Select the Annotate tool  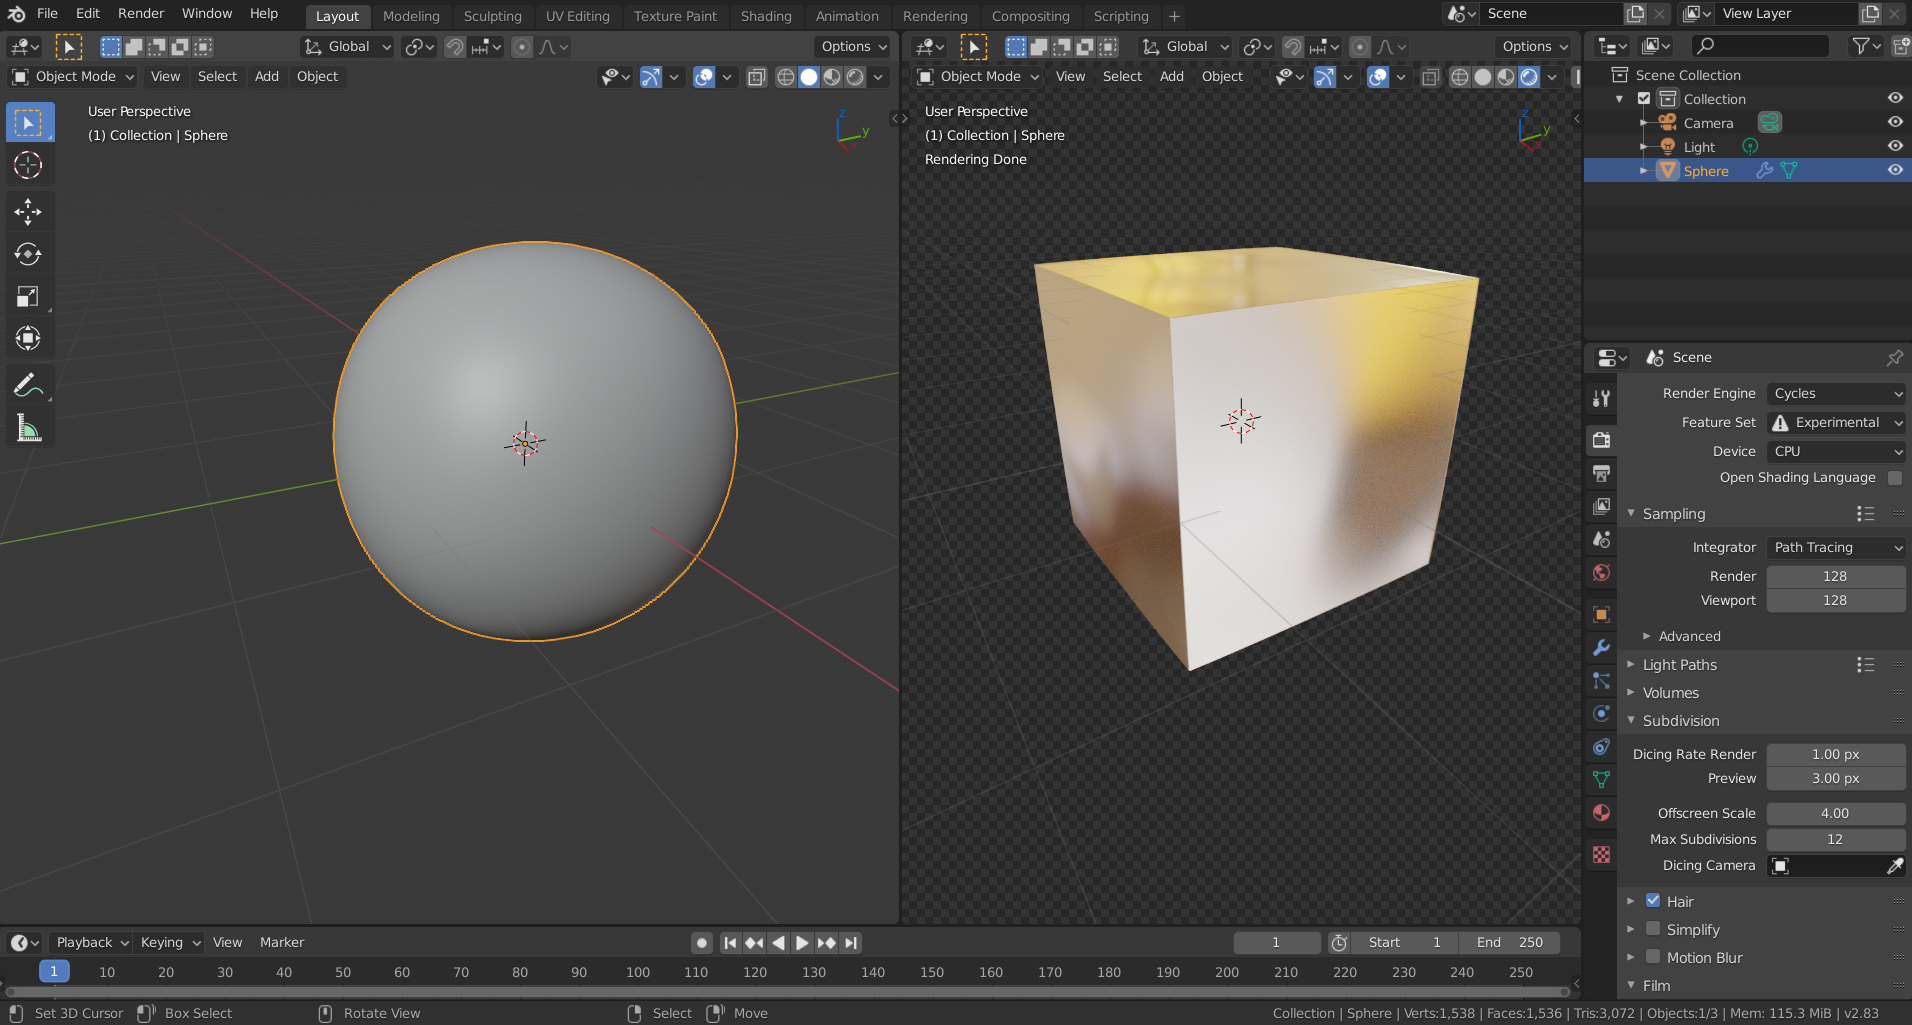click(x=29, y=384)
